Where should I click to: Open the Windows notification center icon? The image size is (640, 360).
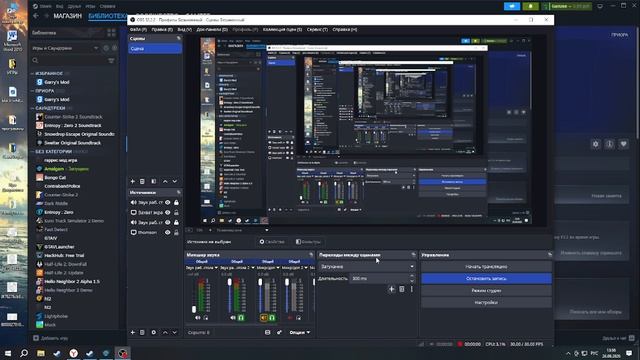pos(629,353)
